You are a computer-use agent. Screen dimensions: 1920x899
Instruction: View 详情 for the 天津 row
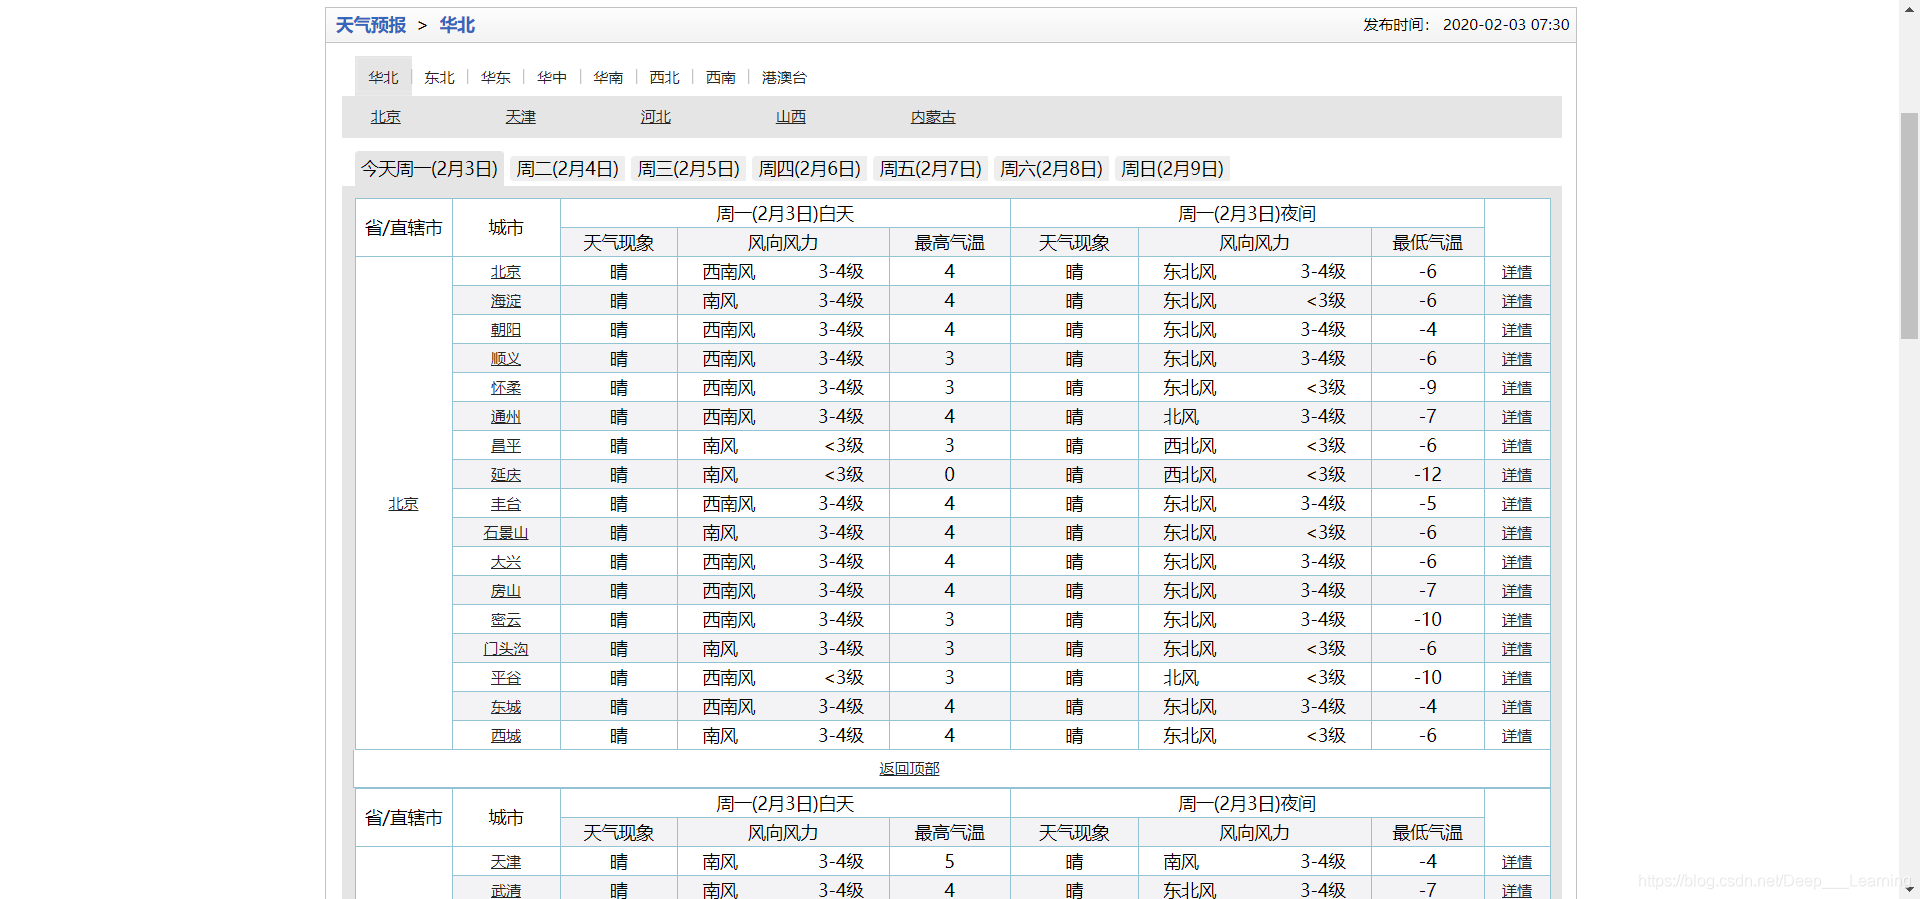point(1517,862)
